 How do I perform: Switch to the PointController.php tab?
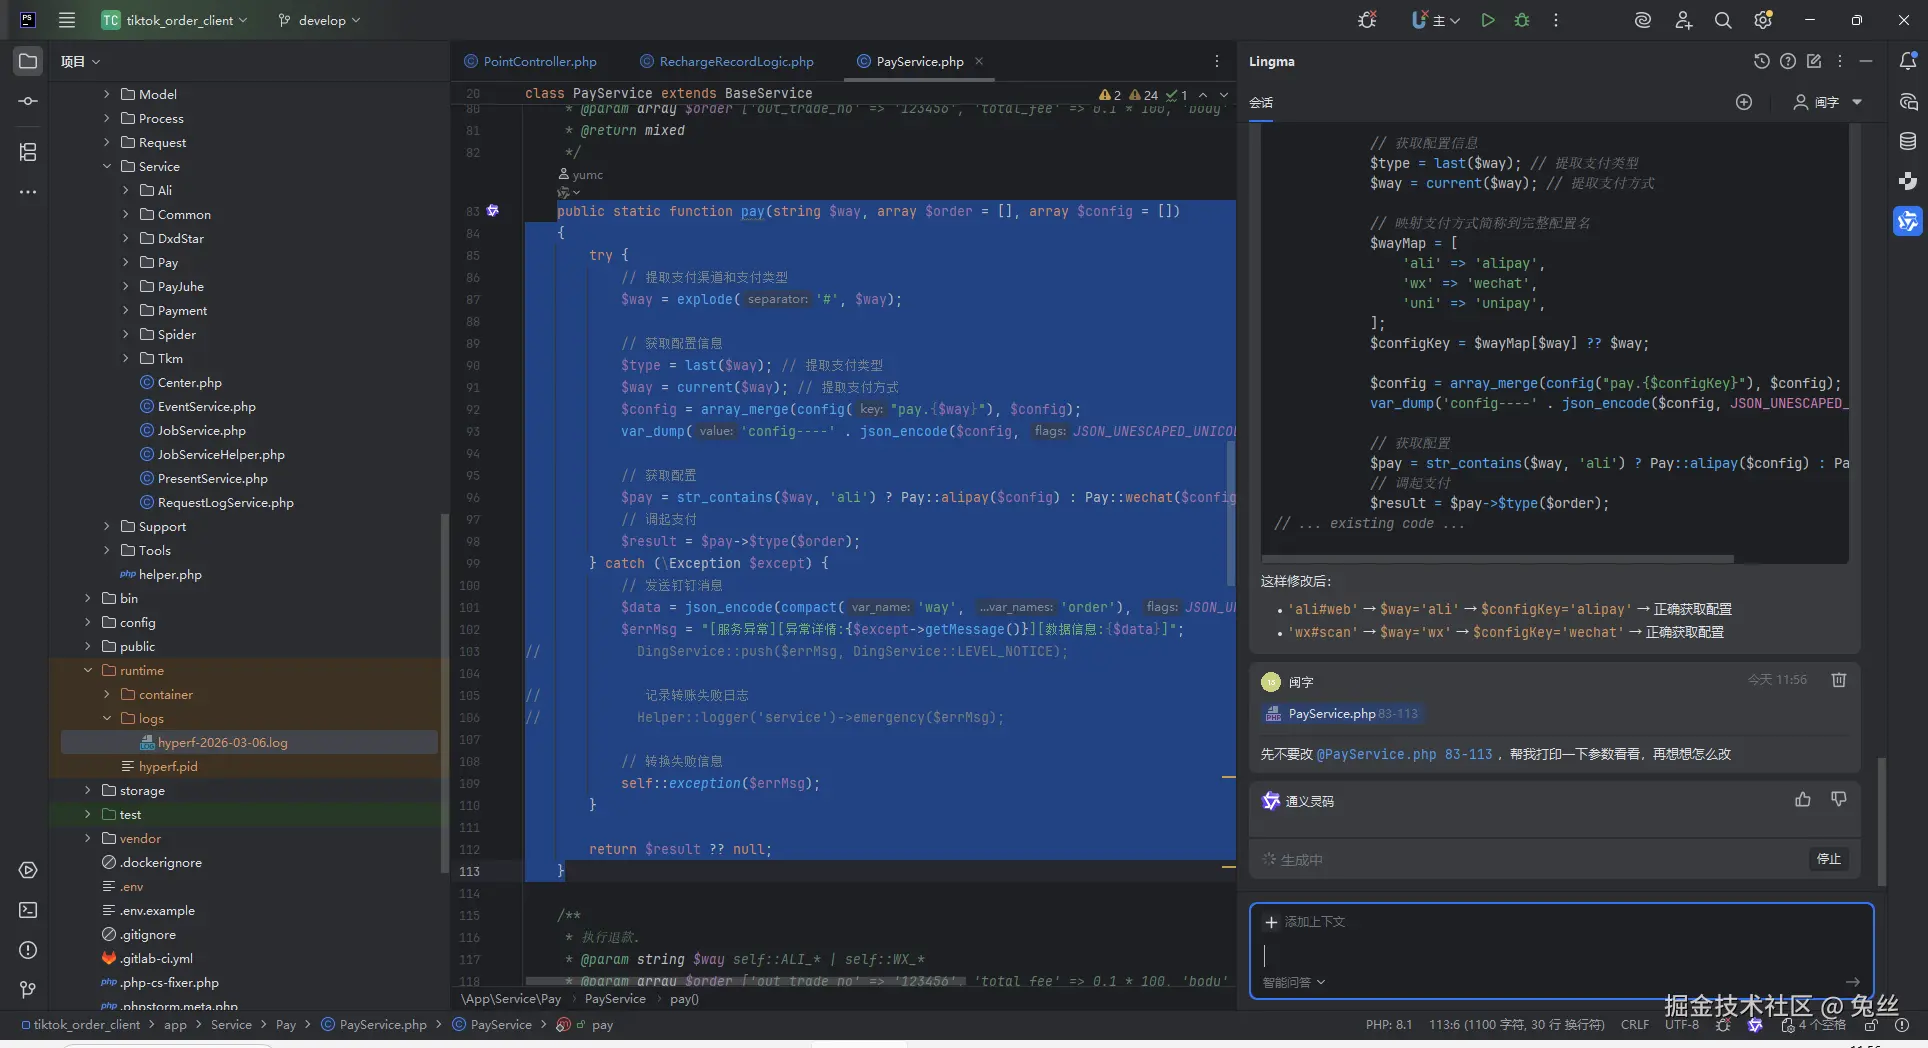coord(539,61)
